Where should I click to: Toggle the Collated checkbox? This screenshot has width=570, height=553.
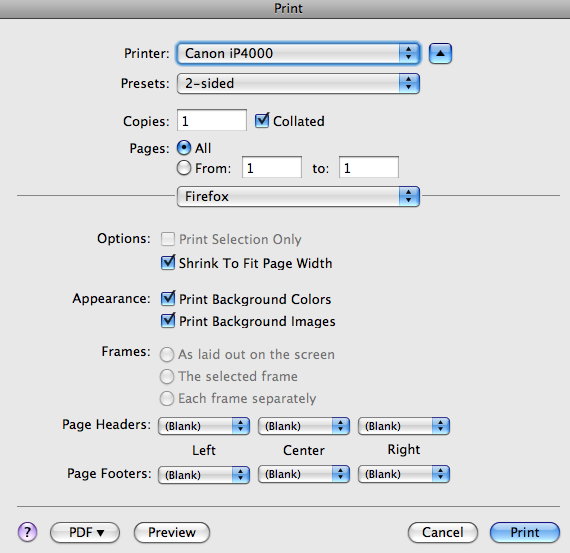pyautogui.click(x=262, y=120)
